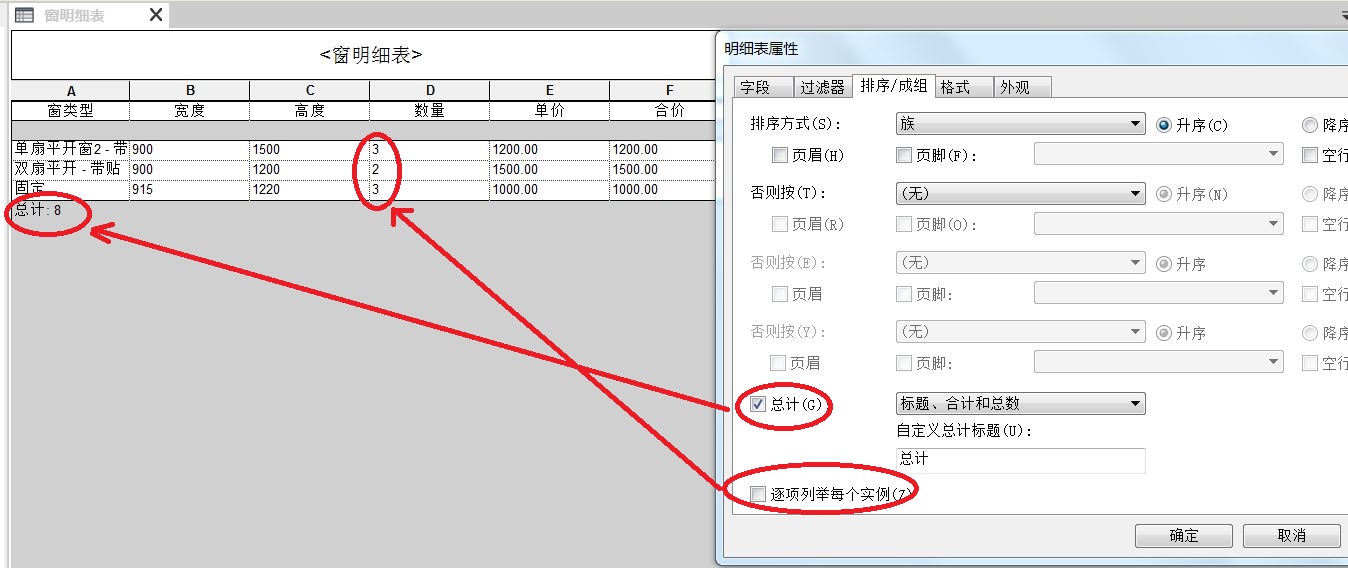
Task: Open the 页脚(F) options dropdown
Action: pyautogui.click(x=1158, y=154)
